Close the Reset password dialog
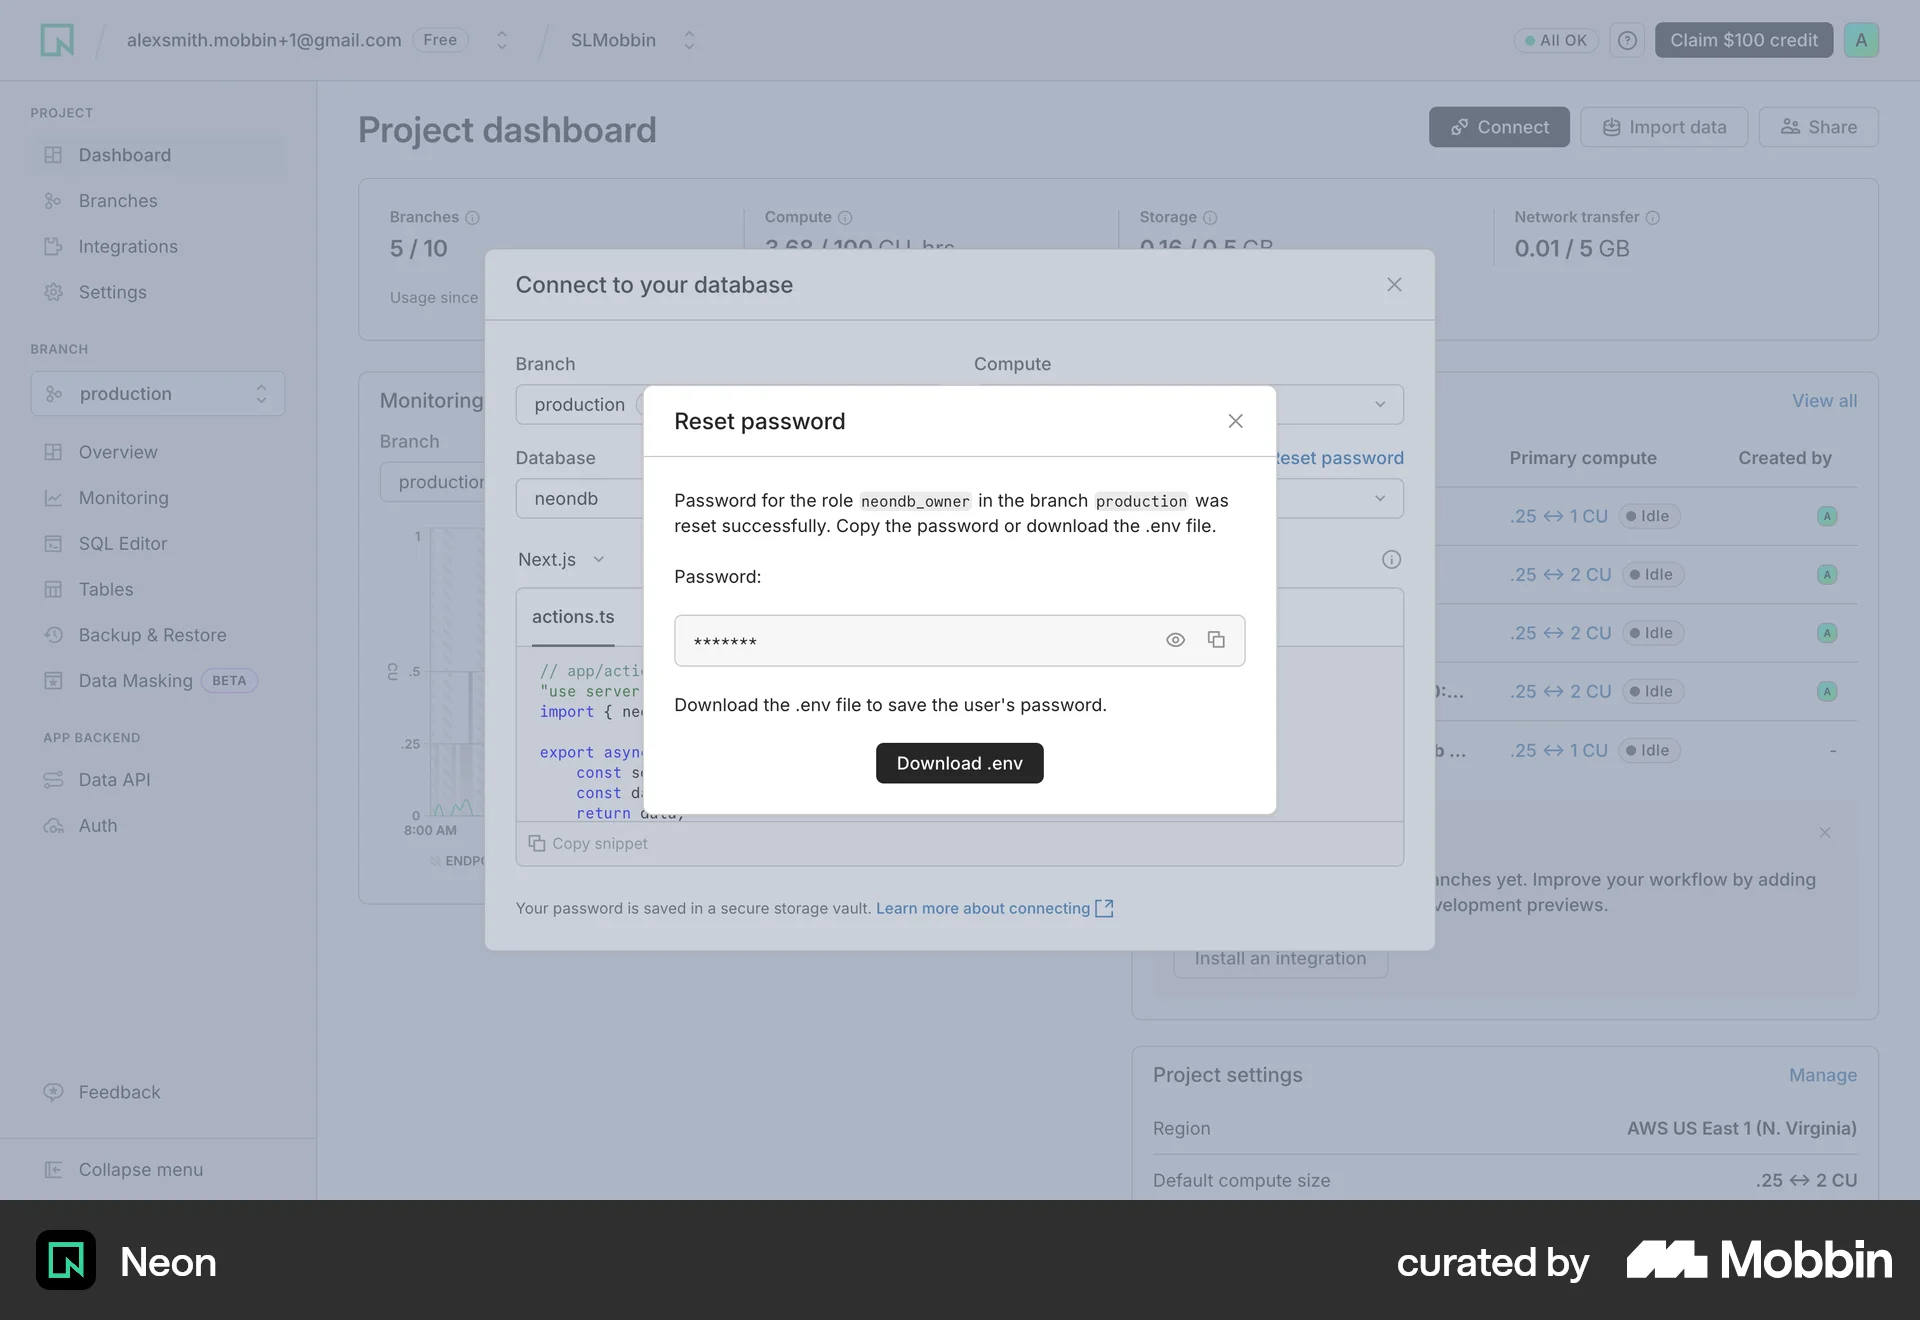The height and width of the screenshot is (1320, 1920). point(1236,421)
